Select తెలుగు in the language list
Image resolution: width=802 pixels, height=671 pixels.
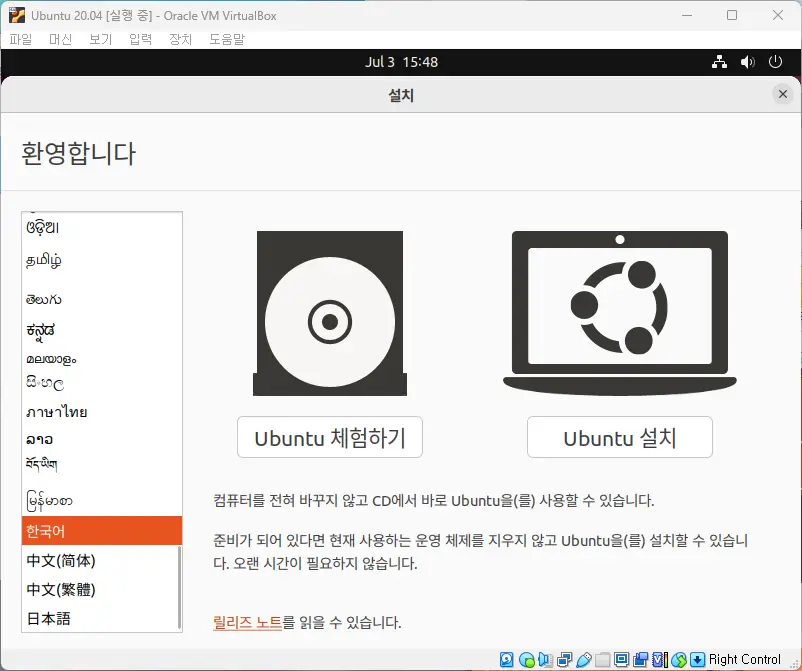(x=102, y=299)
